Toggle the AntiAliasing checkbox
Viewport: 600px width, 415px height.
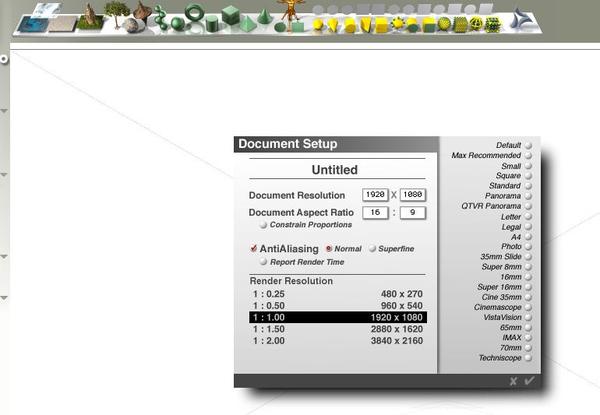253,249
